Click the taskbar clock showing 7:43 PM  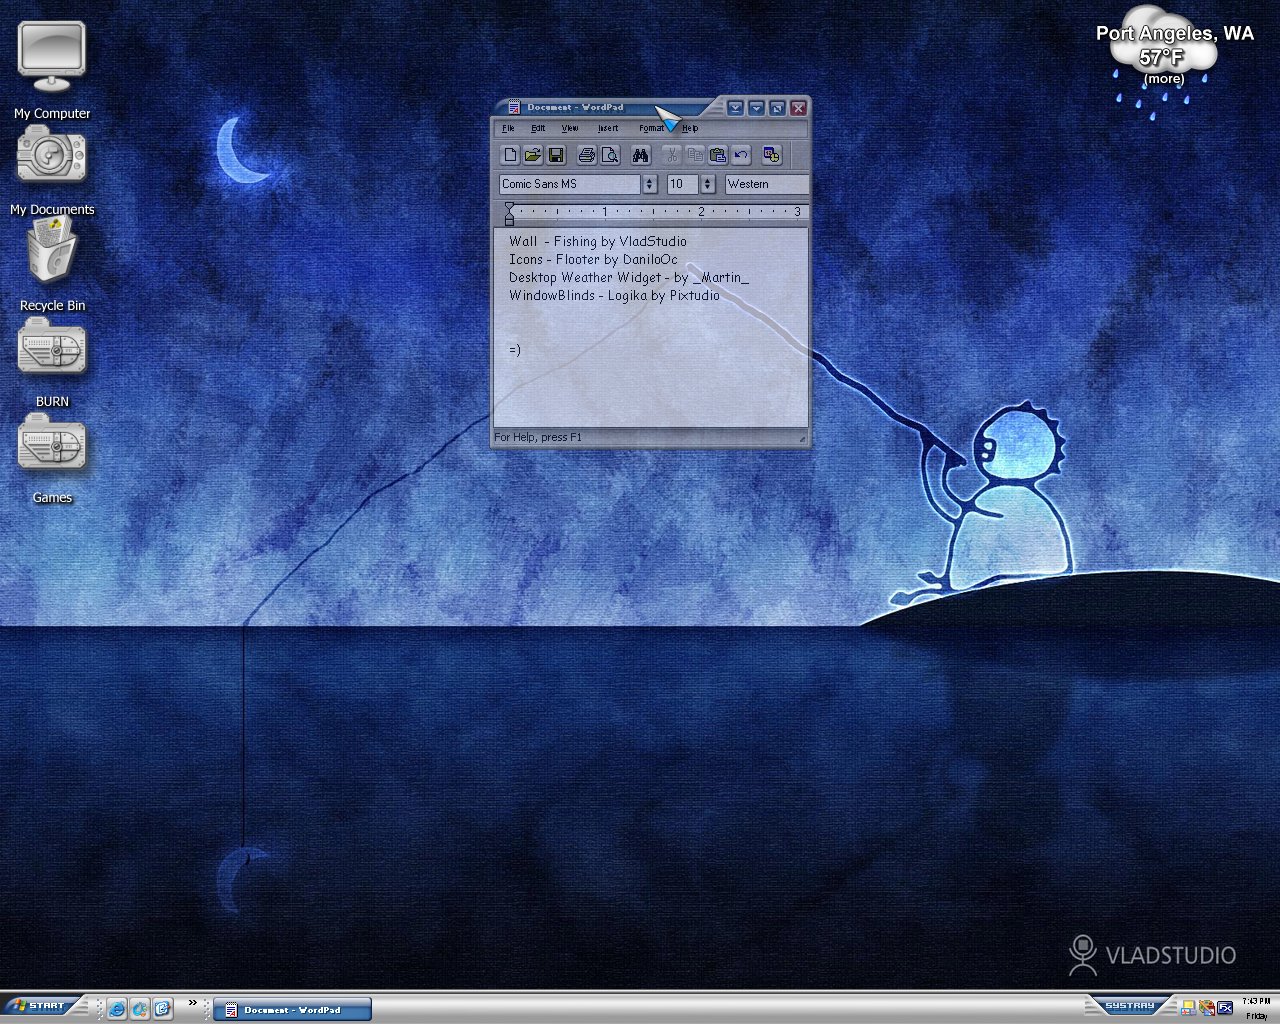1256,1001
